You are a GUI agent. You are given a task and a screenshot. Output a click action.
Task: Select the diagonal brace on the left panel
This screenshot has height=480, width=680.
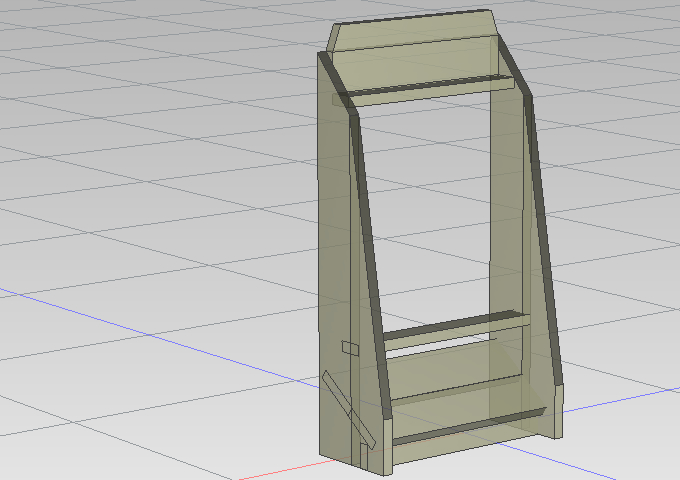(348, 410)
